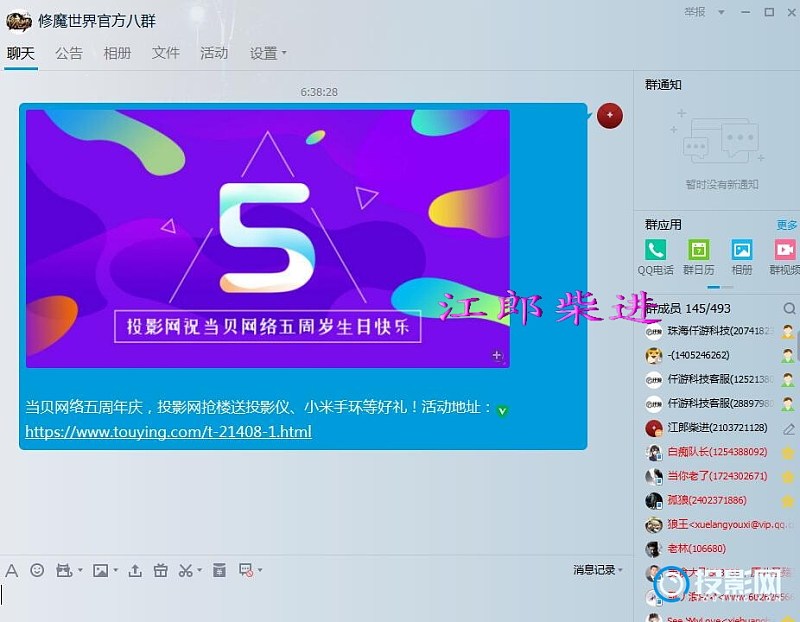Click the message blocking bubble icon
800x622 pixels.
pos(246,570)
